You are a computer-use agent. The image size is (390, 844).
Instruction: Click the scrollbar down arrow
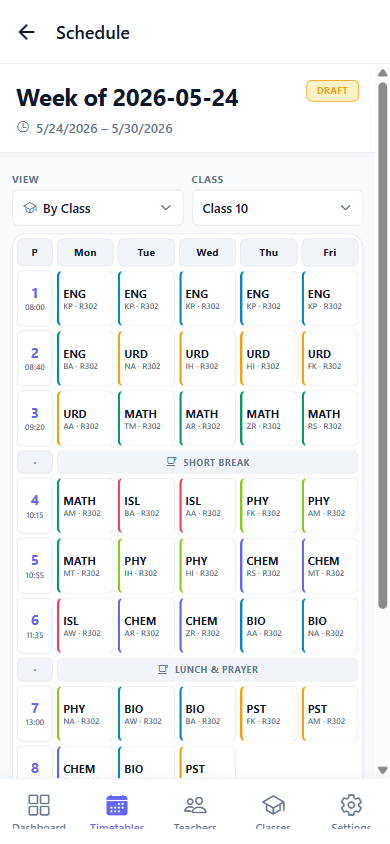click(x=382, y=770)
